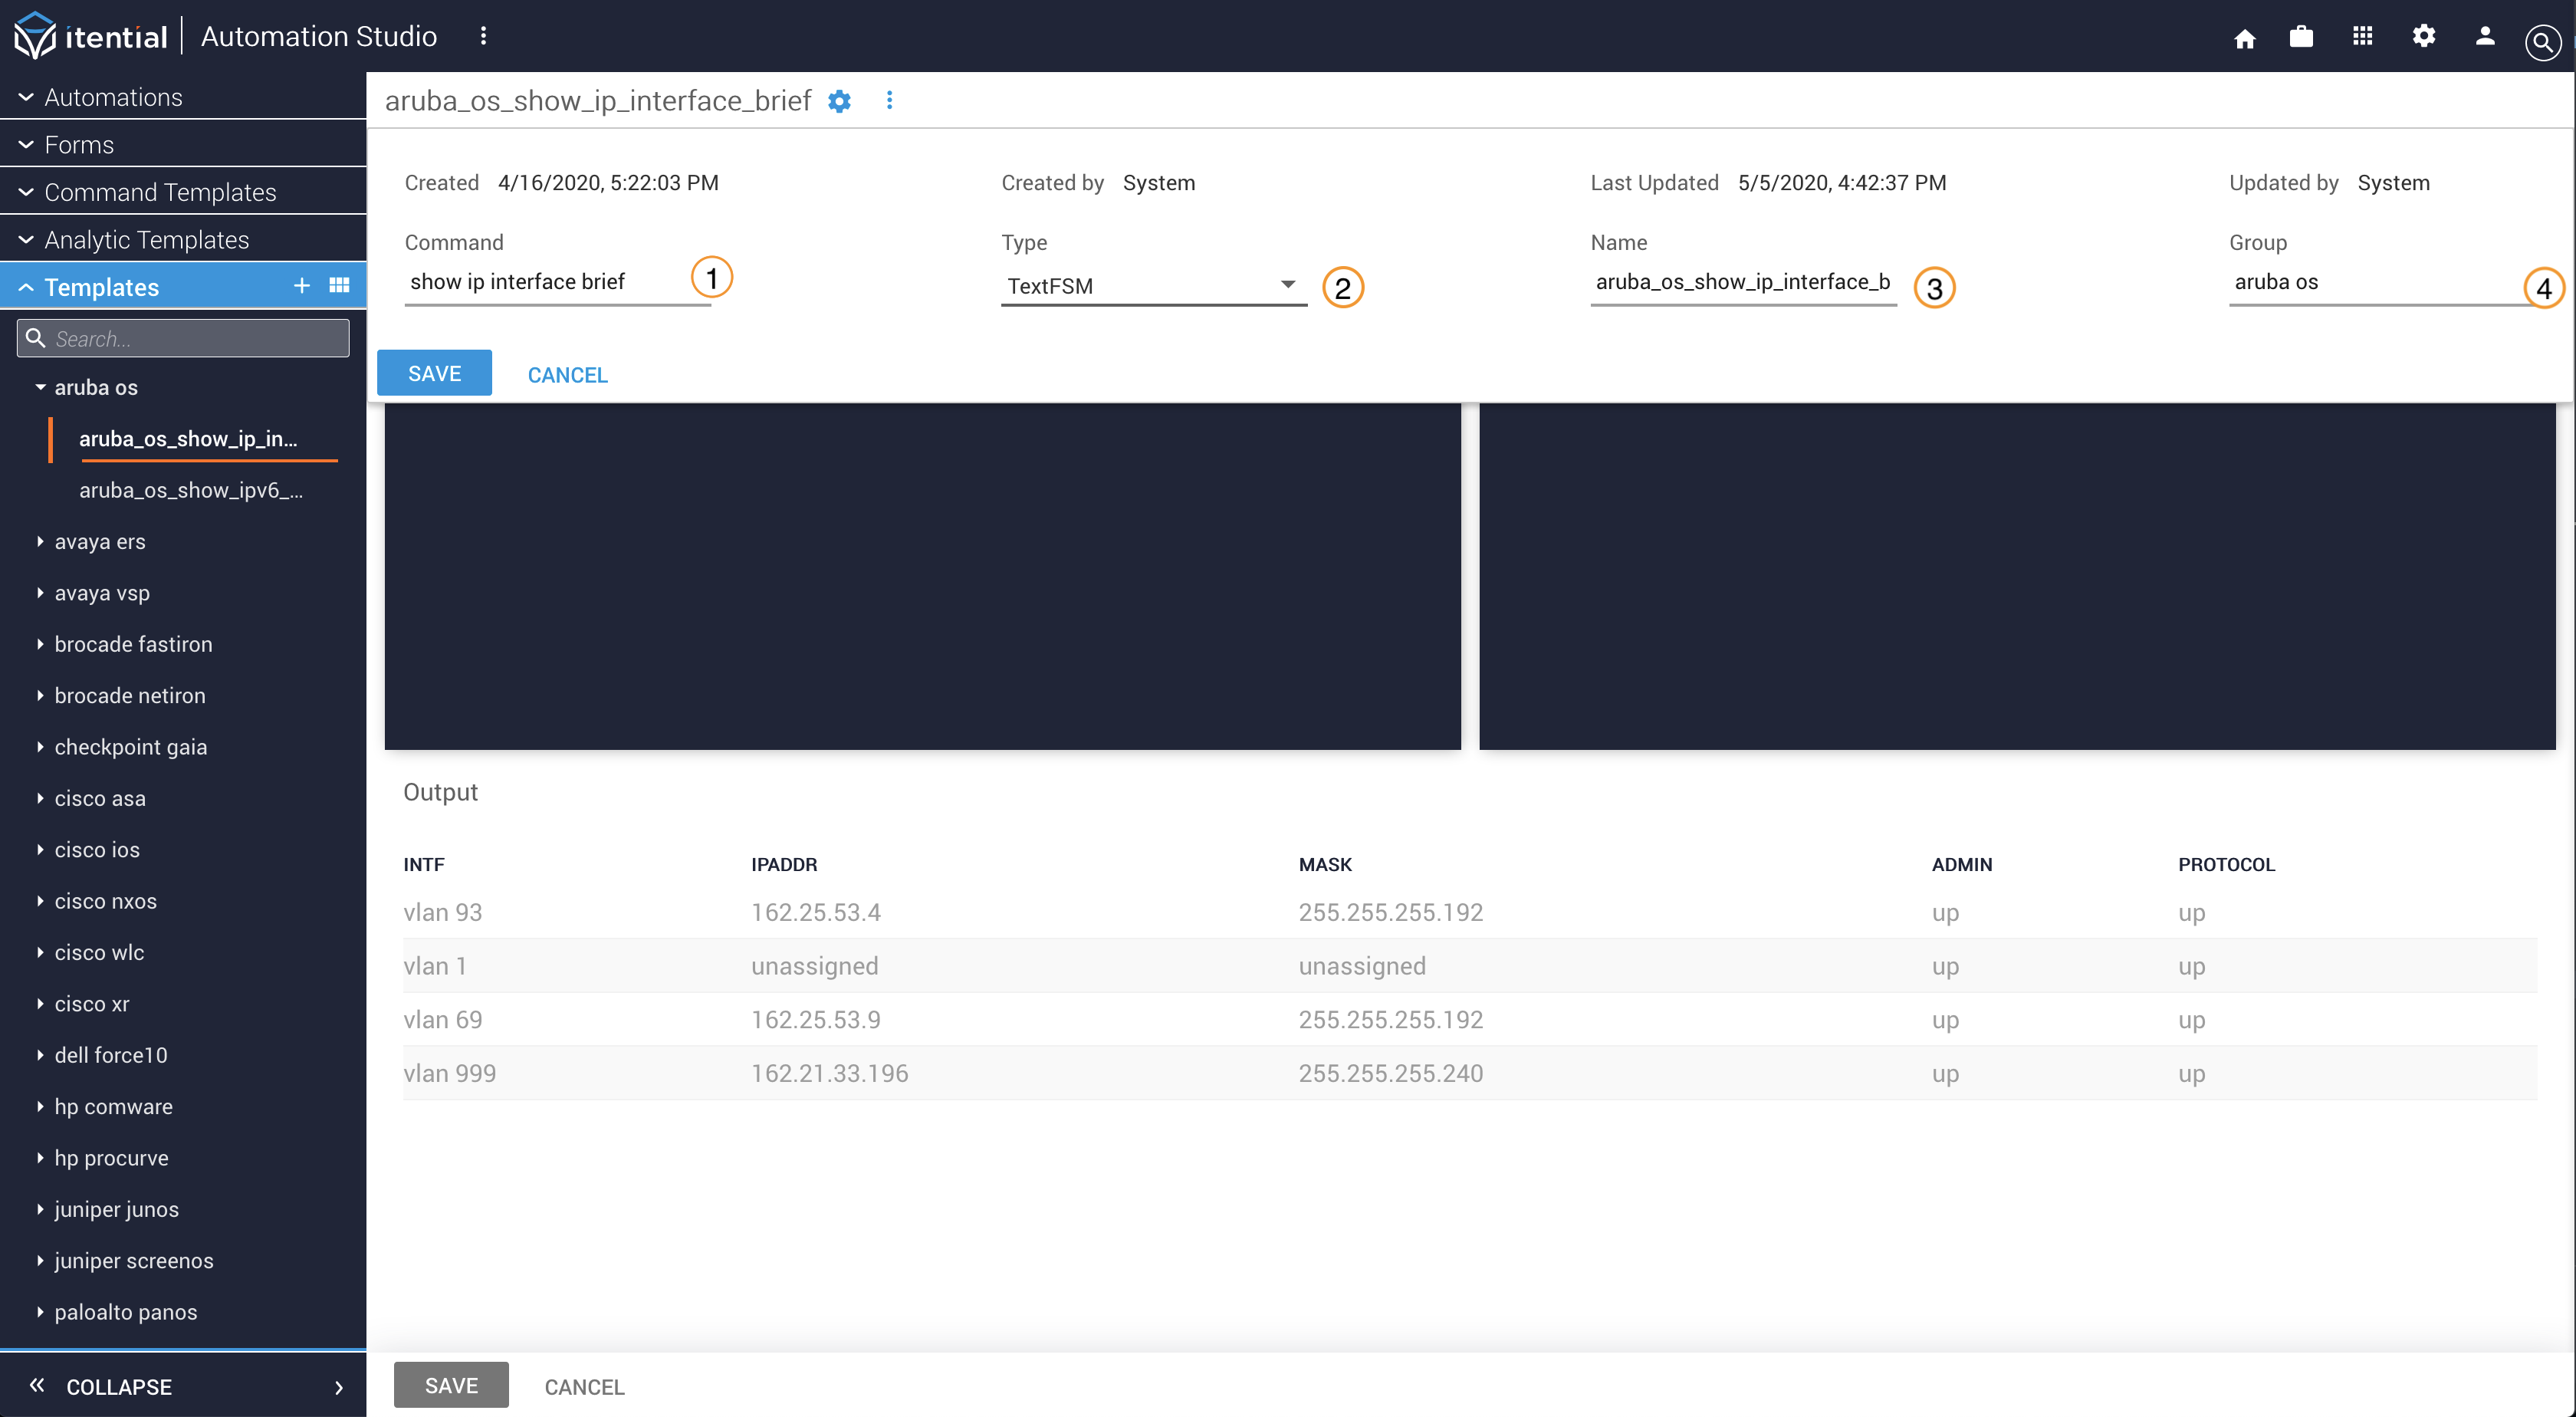
Task: Click the blue CANCEL link
Action: pos(567,375)
